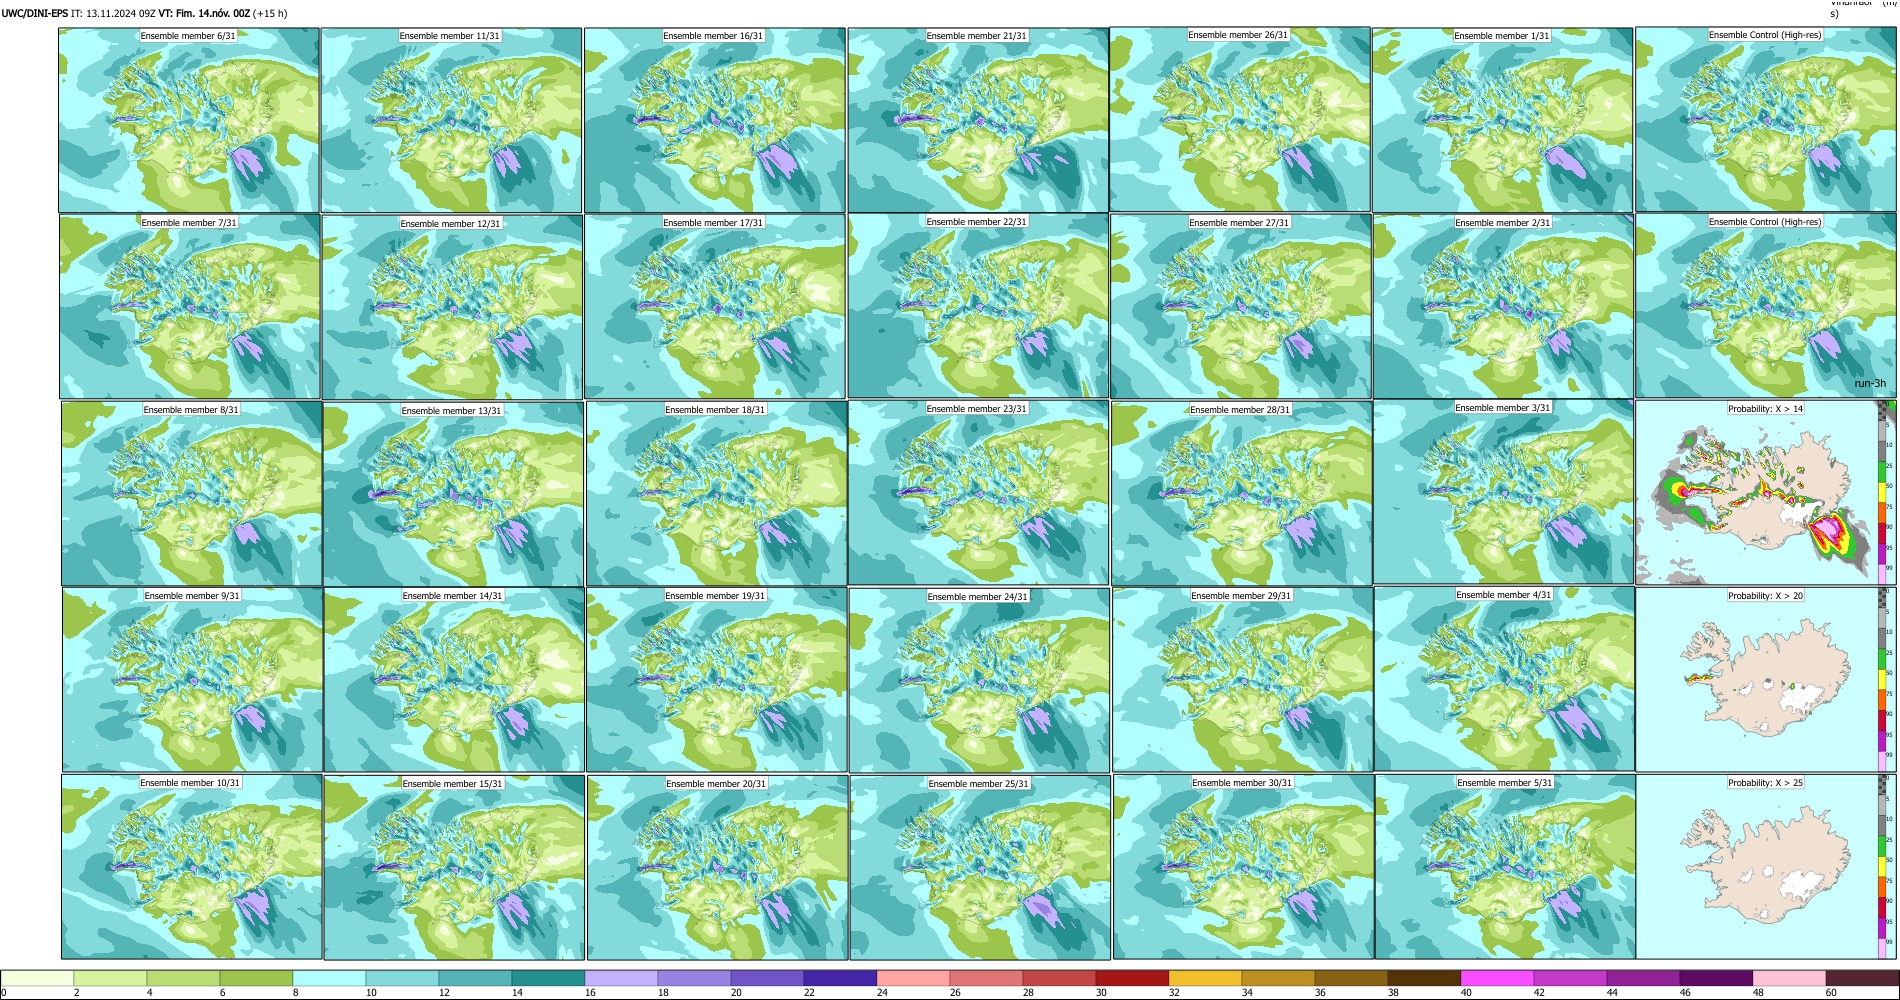
Task: Click the 'Ensemble member 24/31' title label
Action: (978, 597)
